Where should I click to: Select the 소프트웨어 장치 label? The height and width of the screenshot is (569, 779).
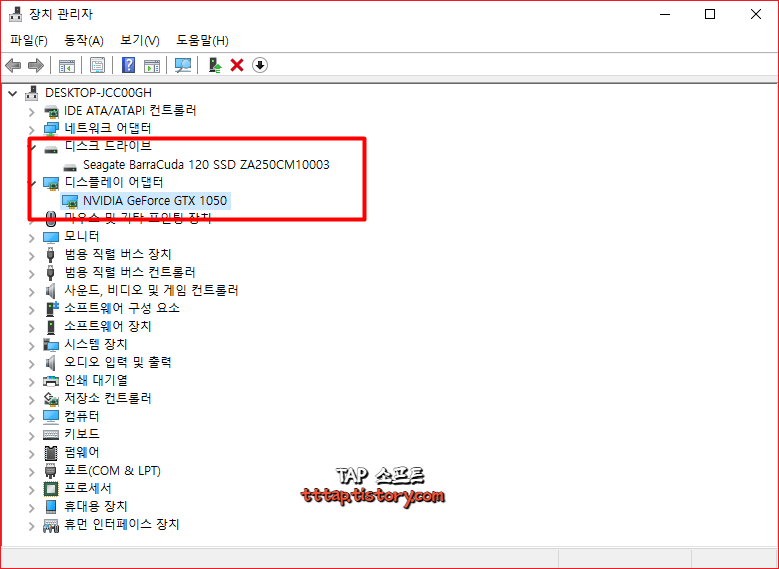pyautogui.click(x=108, y=326)
